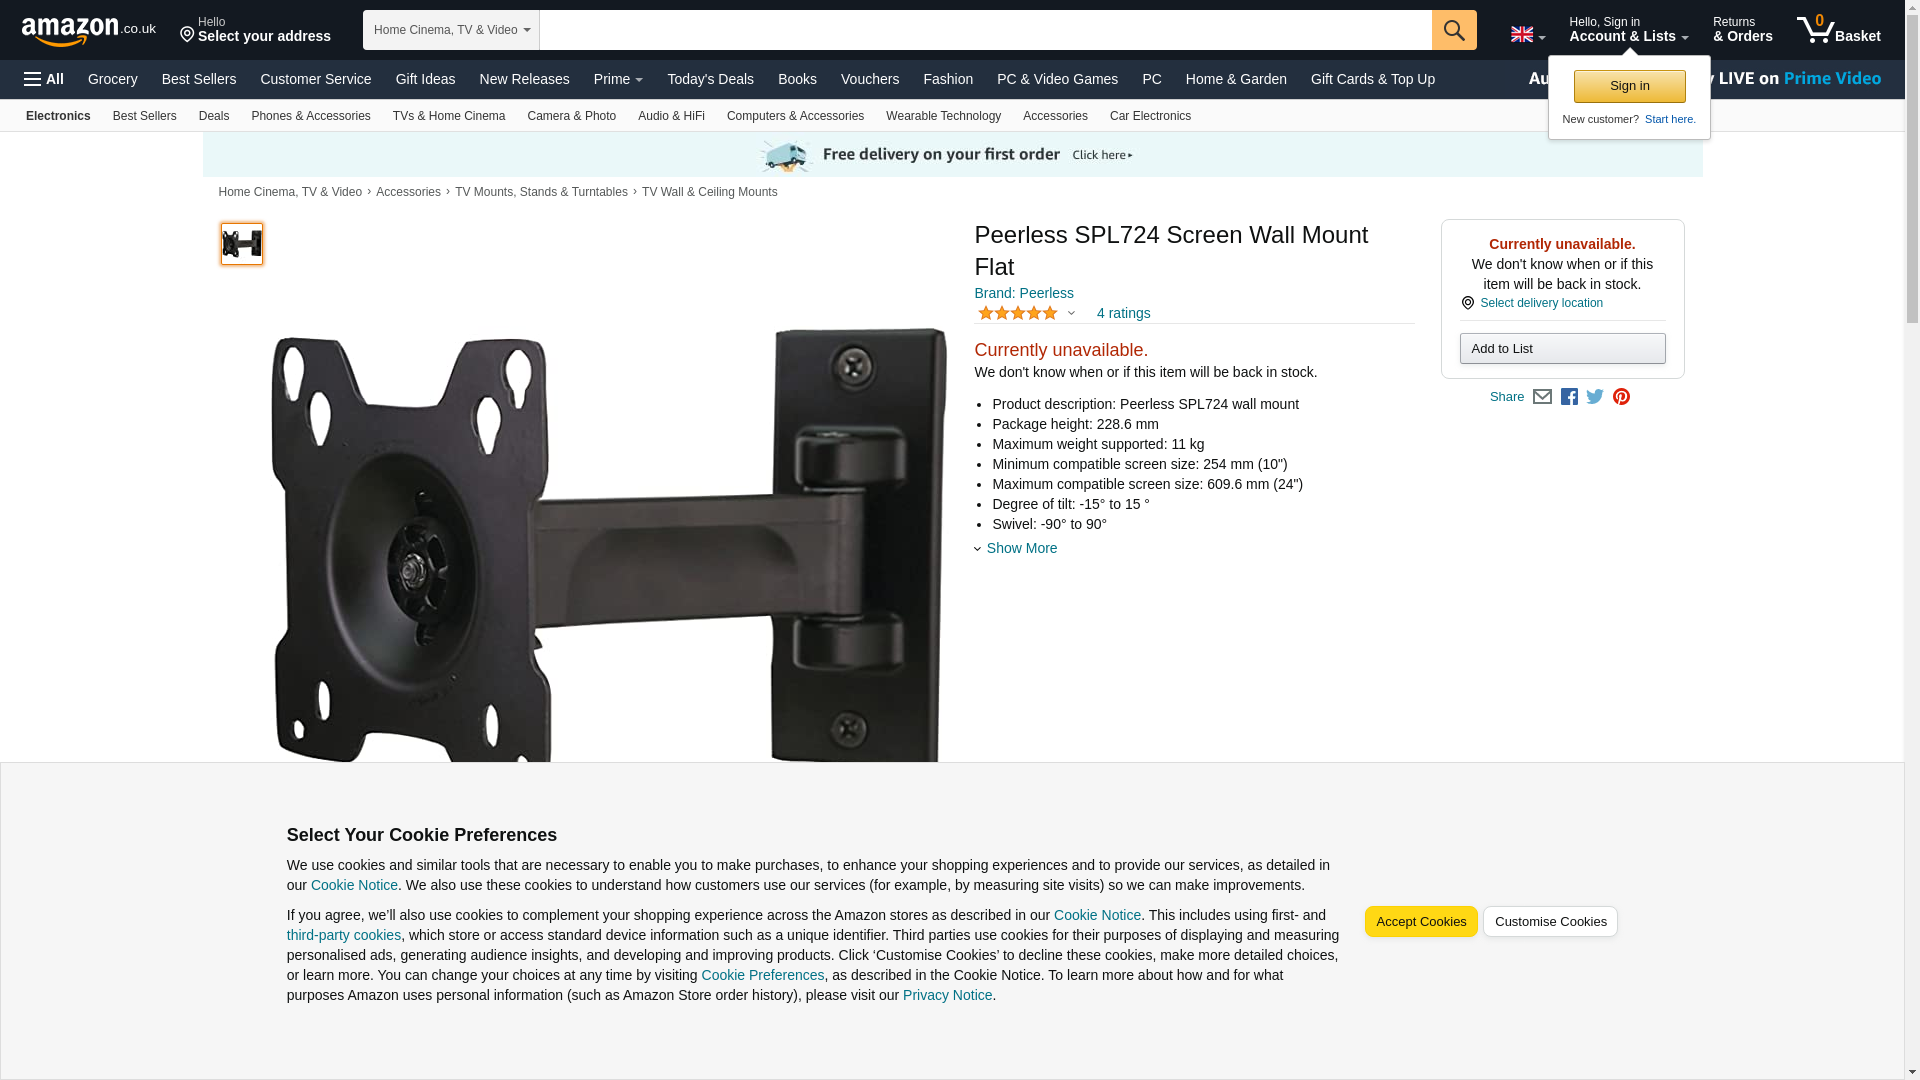Share product on Facebook icon

1569,397
